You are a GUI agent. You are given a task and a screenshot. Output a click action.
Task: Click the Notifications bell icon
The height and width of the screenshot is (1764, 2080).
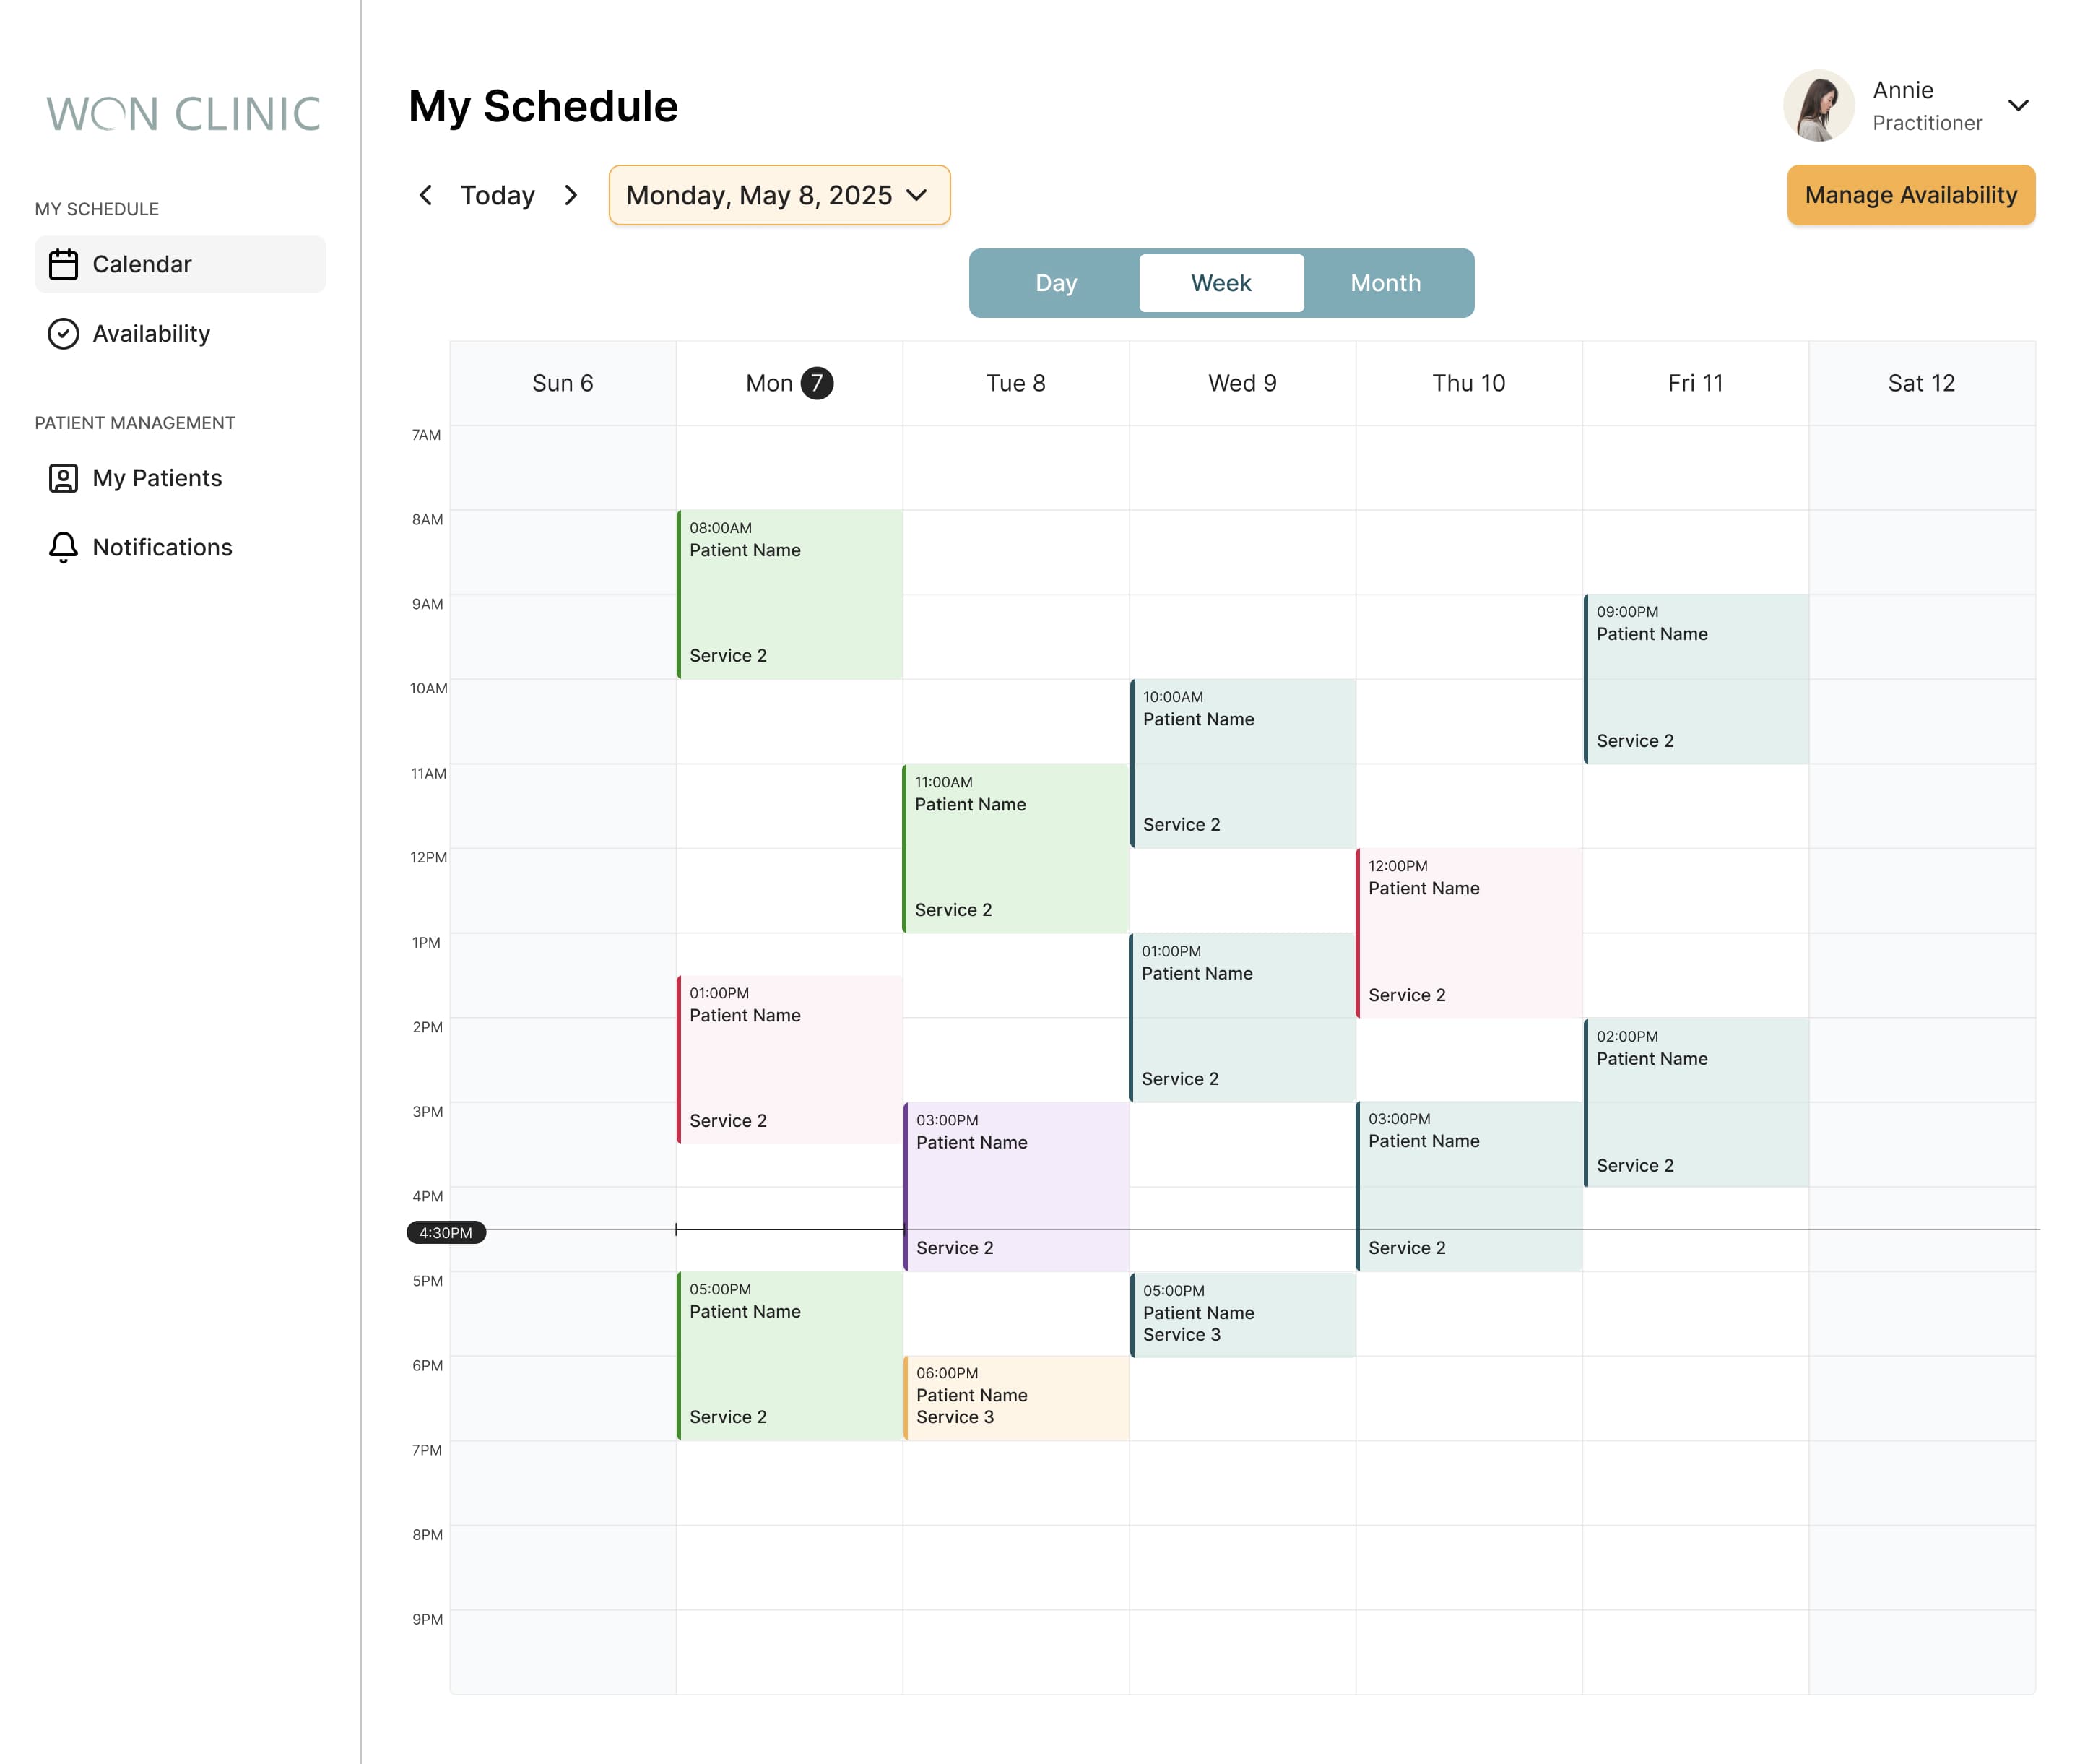[x=63, y=547]
